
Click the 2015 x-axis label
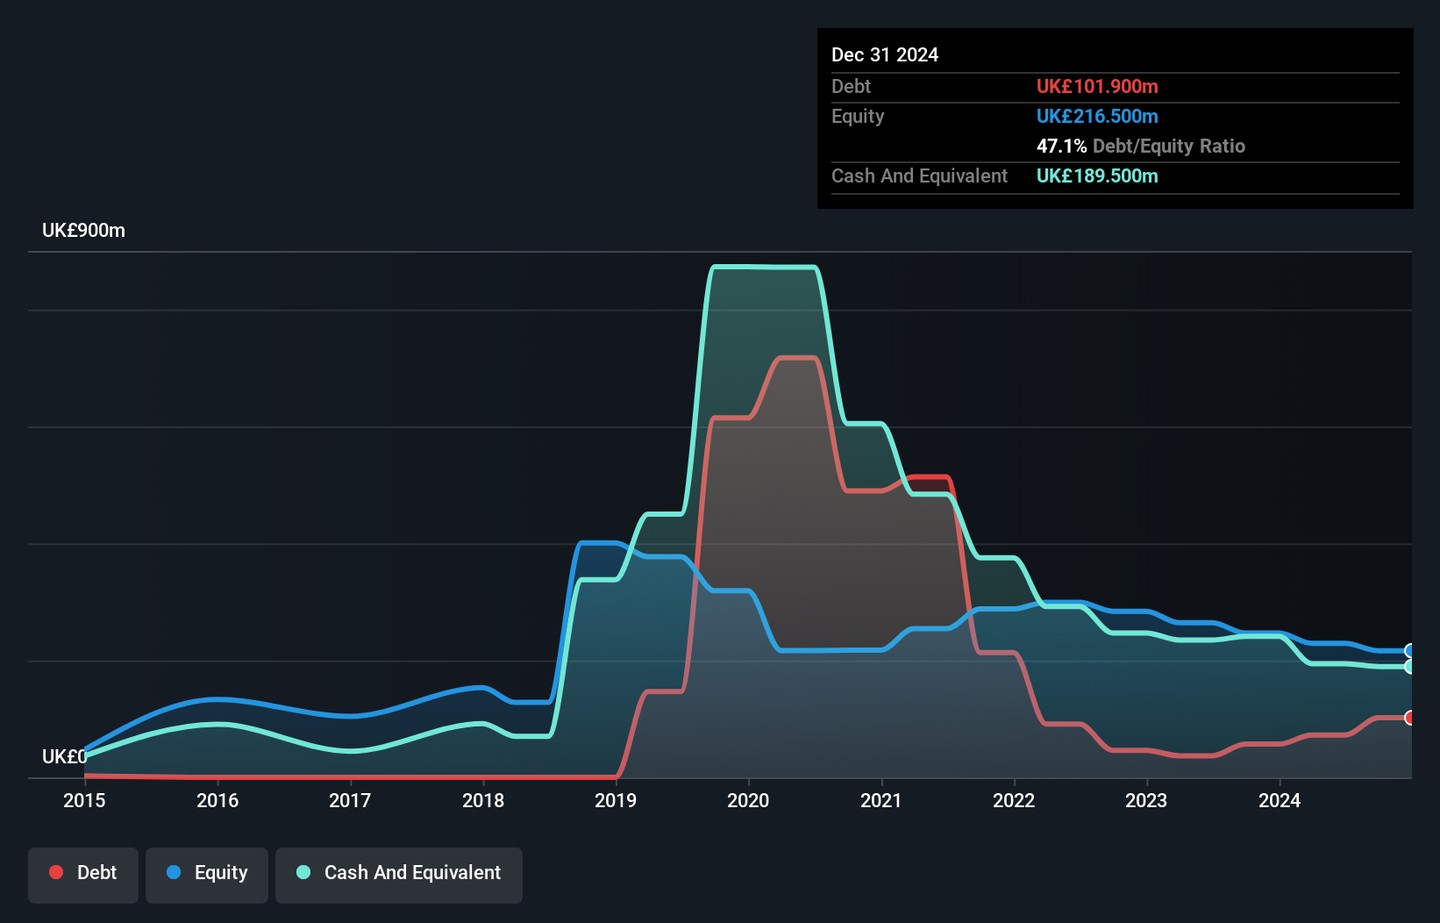pyautogui.click(x=84, y=801)
